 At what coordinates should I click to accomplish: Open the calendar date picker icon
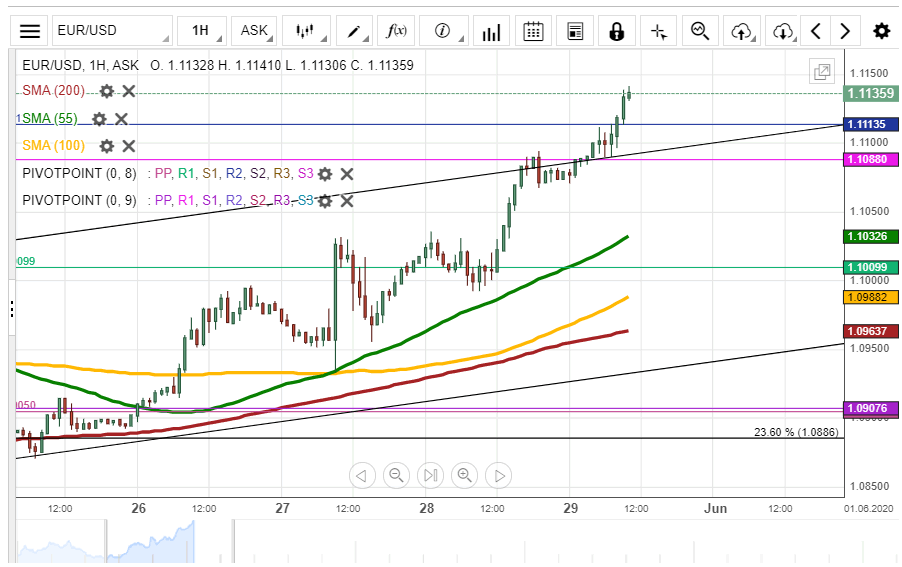click(534, 31)
